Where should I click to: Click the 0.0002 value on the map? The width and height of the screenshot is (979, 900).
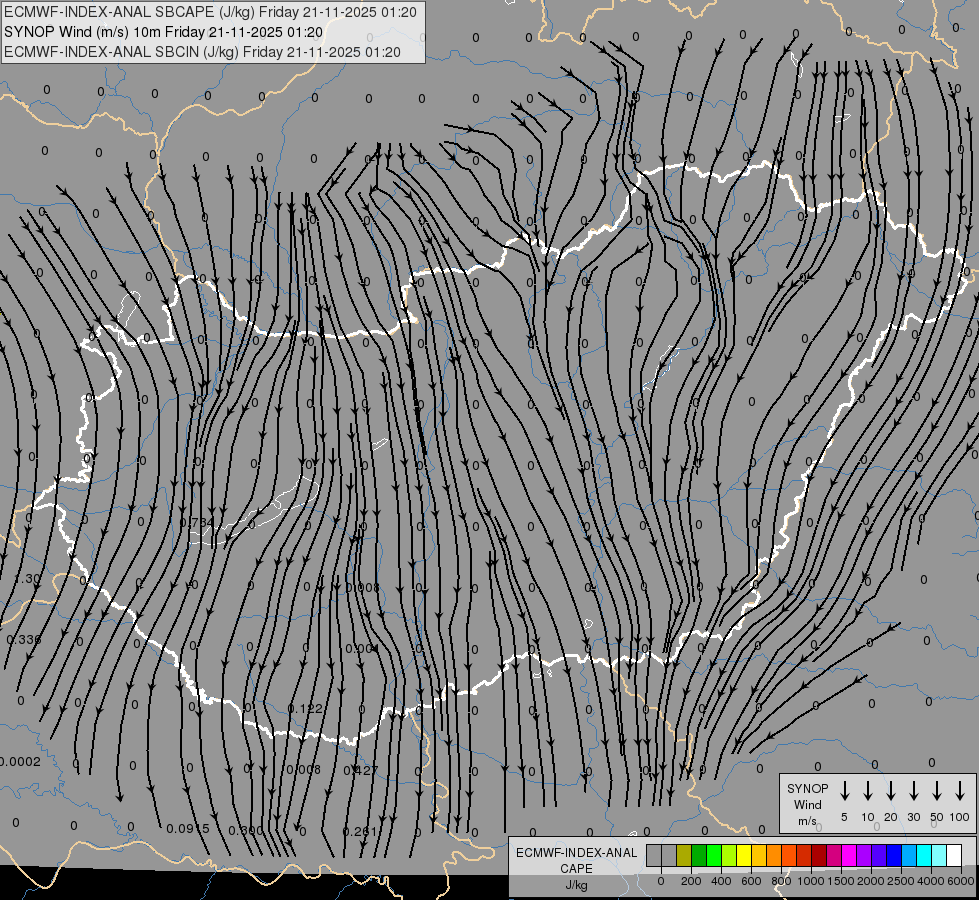point(19,761)
